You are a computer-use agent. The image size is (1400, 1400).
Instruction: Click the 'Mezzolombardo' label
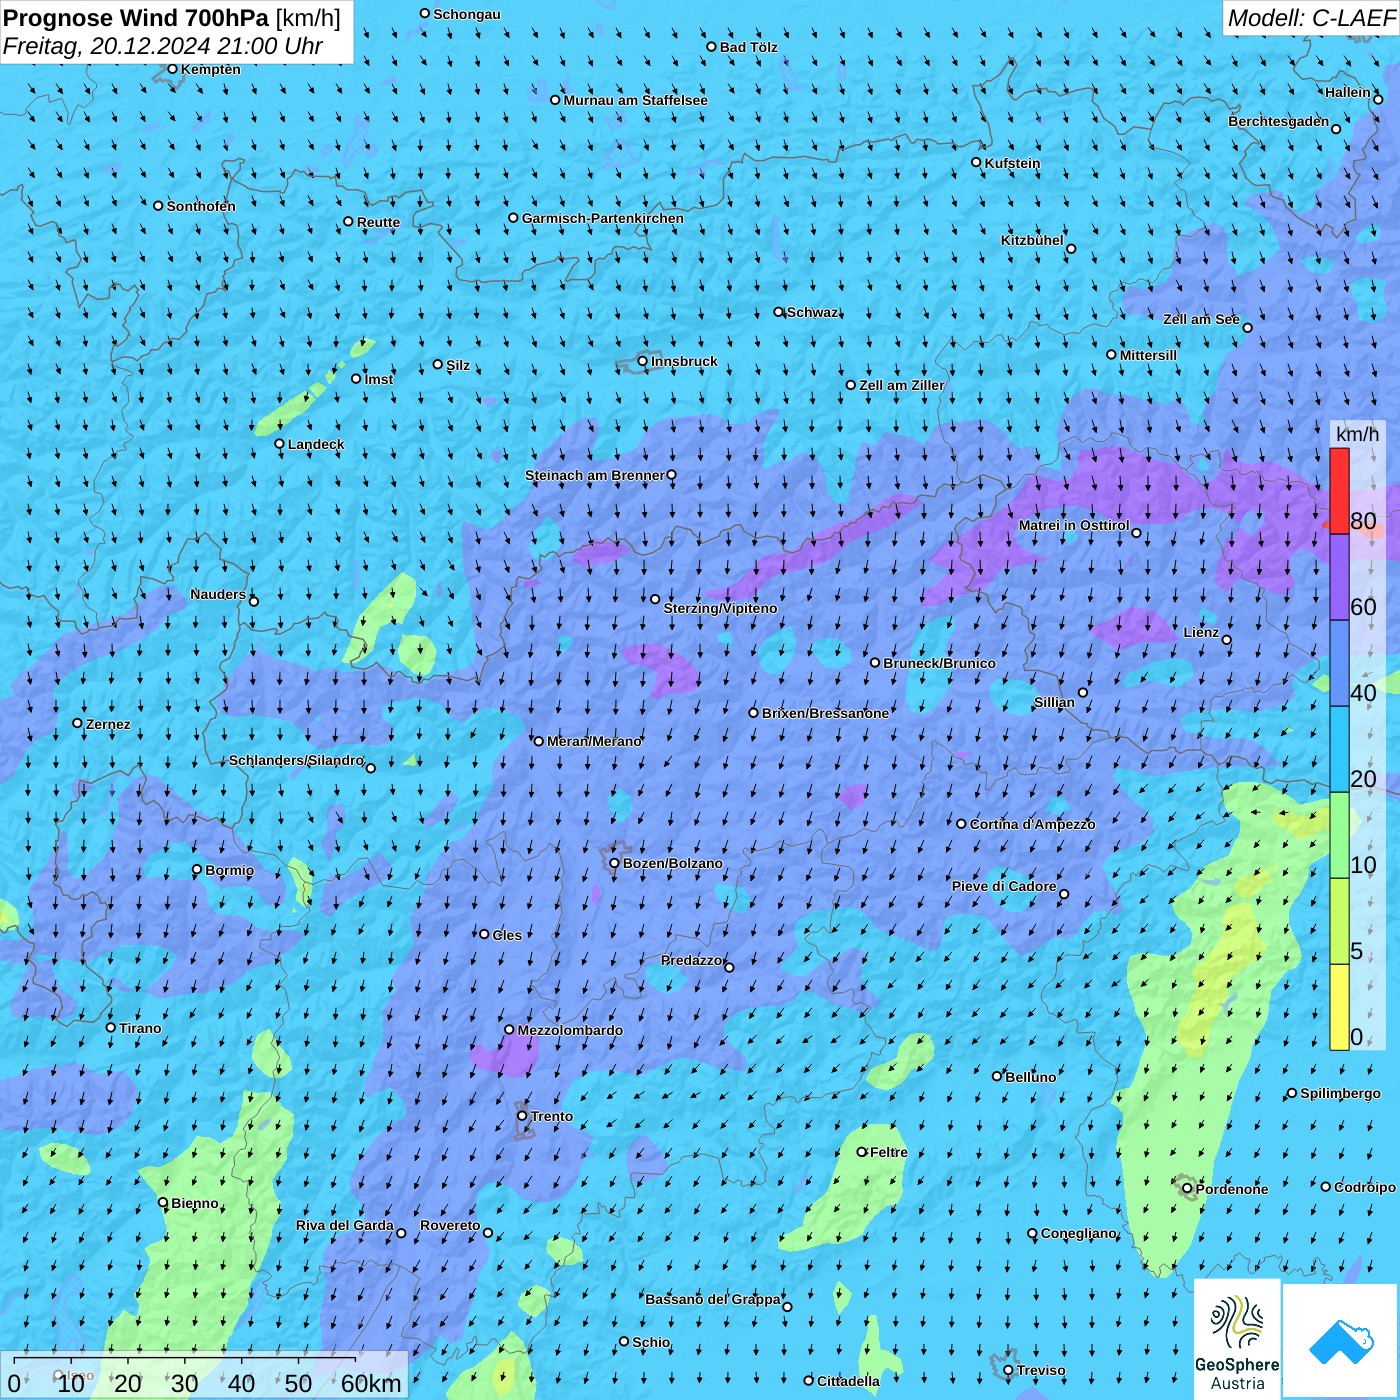coord(570,1030)
